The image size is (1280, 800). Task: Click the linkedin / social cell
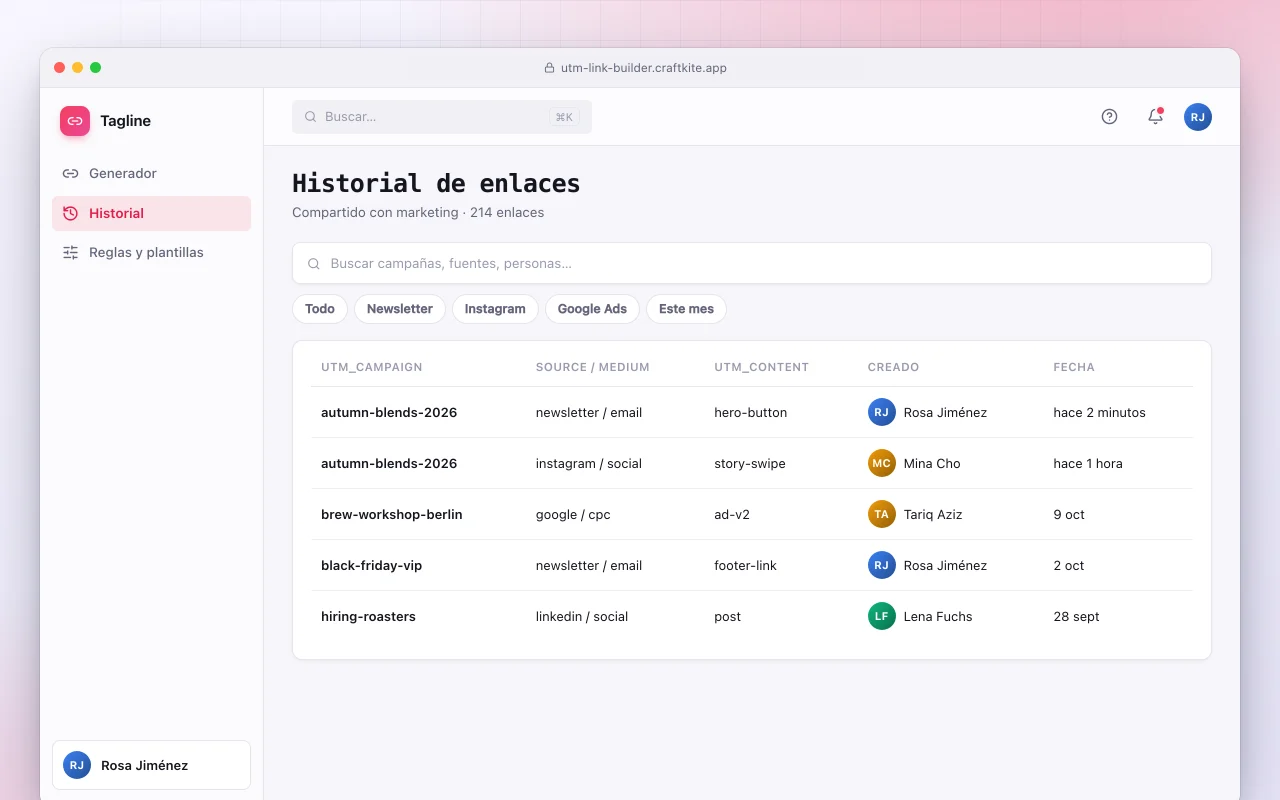(x=582, y=616)
